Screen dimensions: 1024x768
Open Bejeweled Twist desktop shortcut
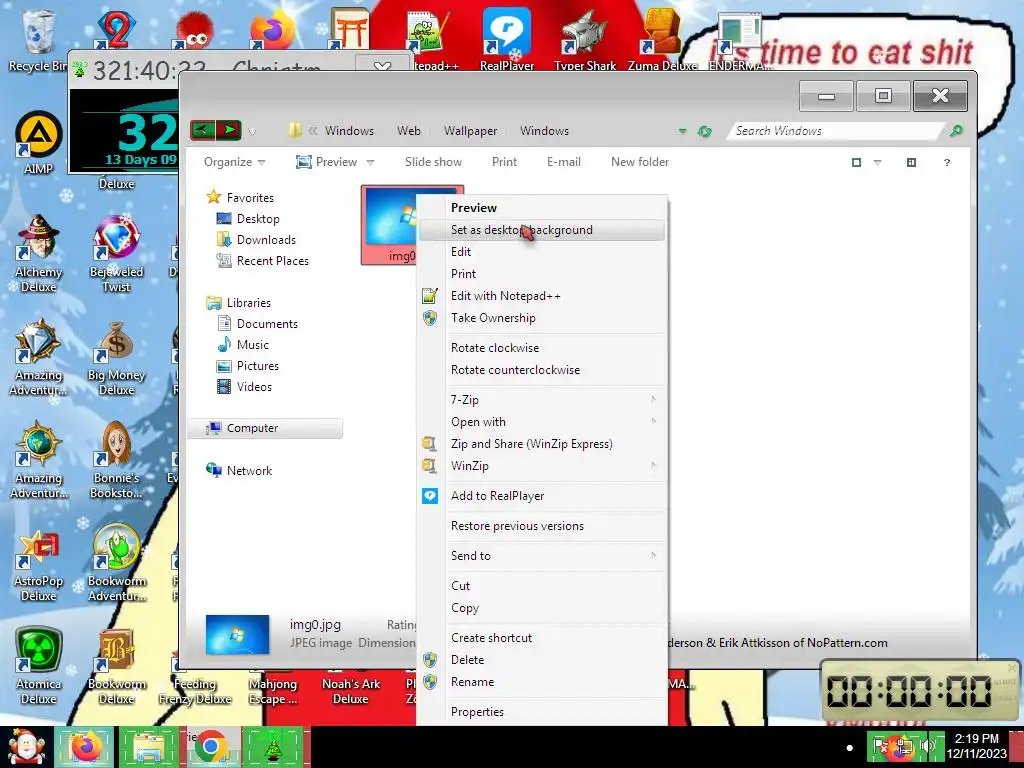(x=116, y=253)
